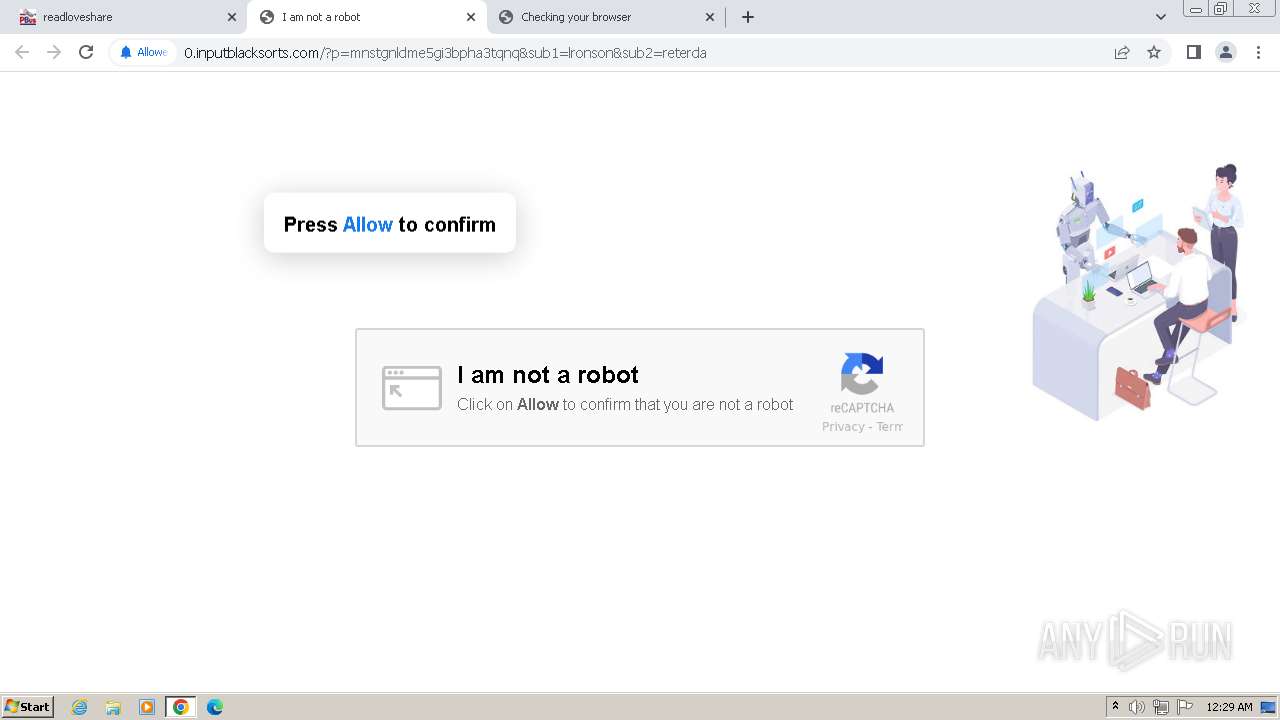Open the volume speaker tray icon
This screenshot has width=1280, height=720.
(1137, 707)
